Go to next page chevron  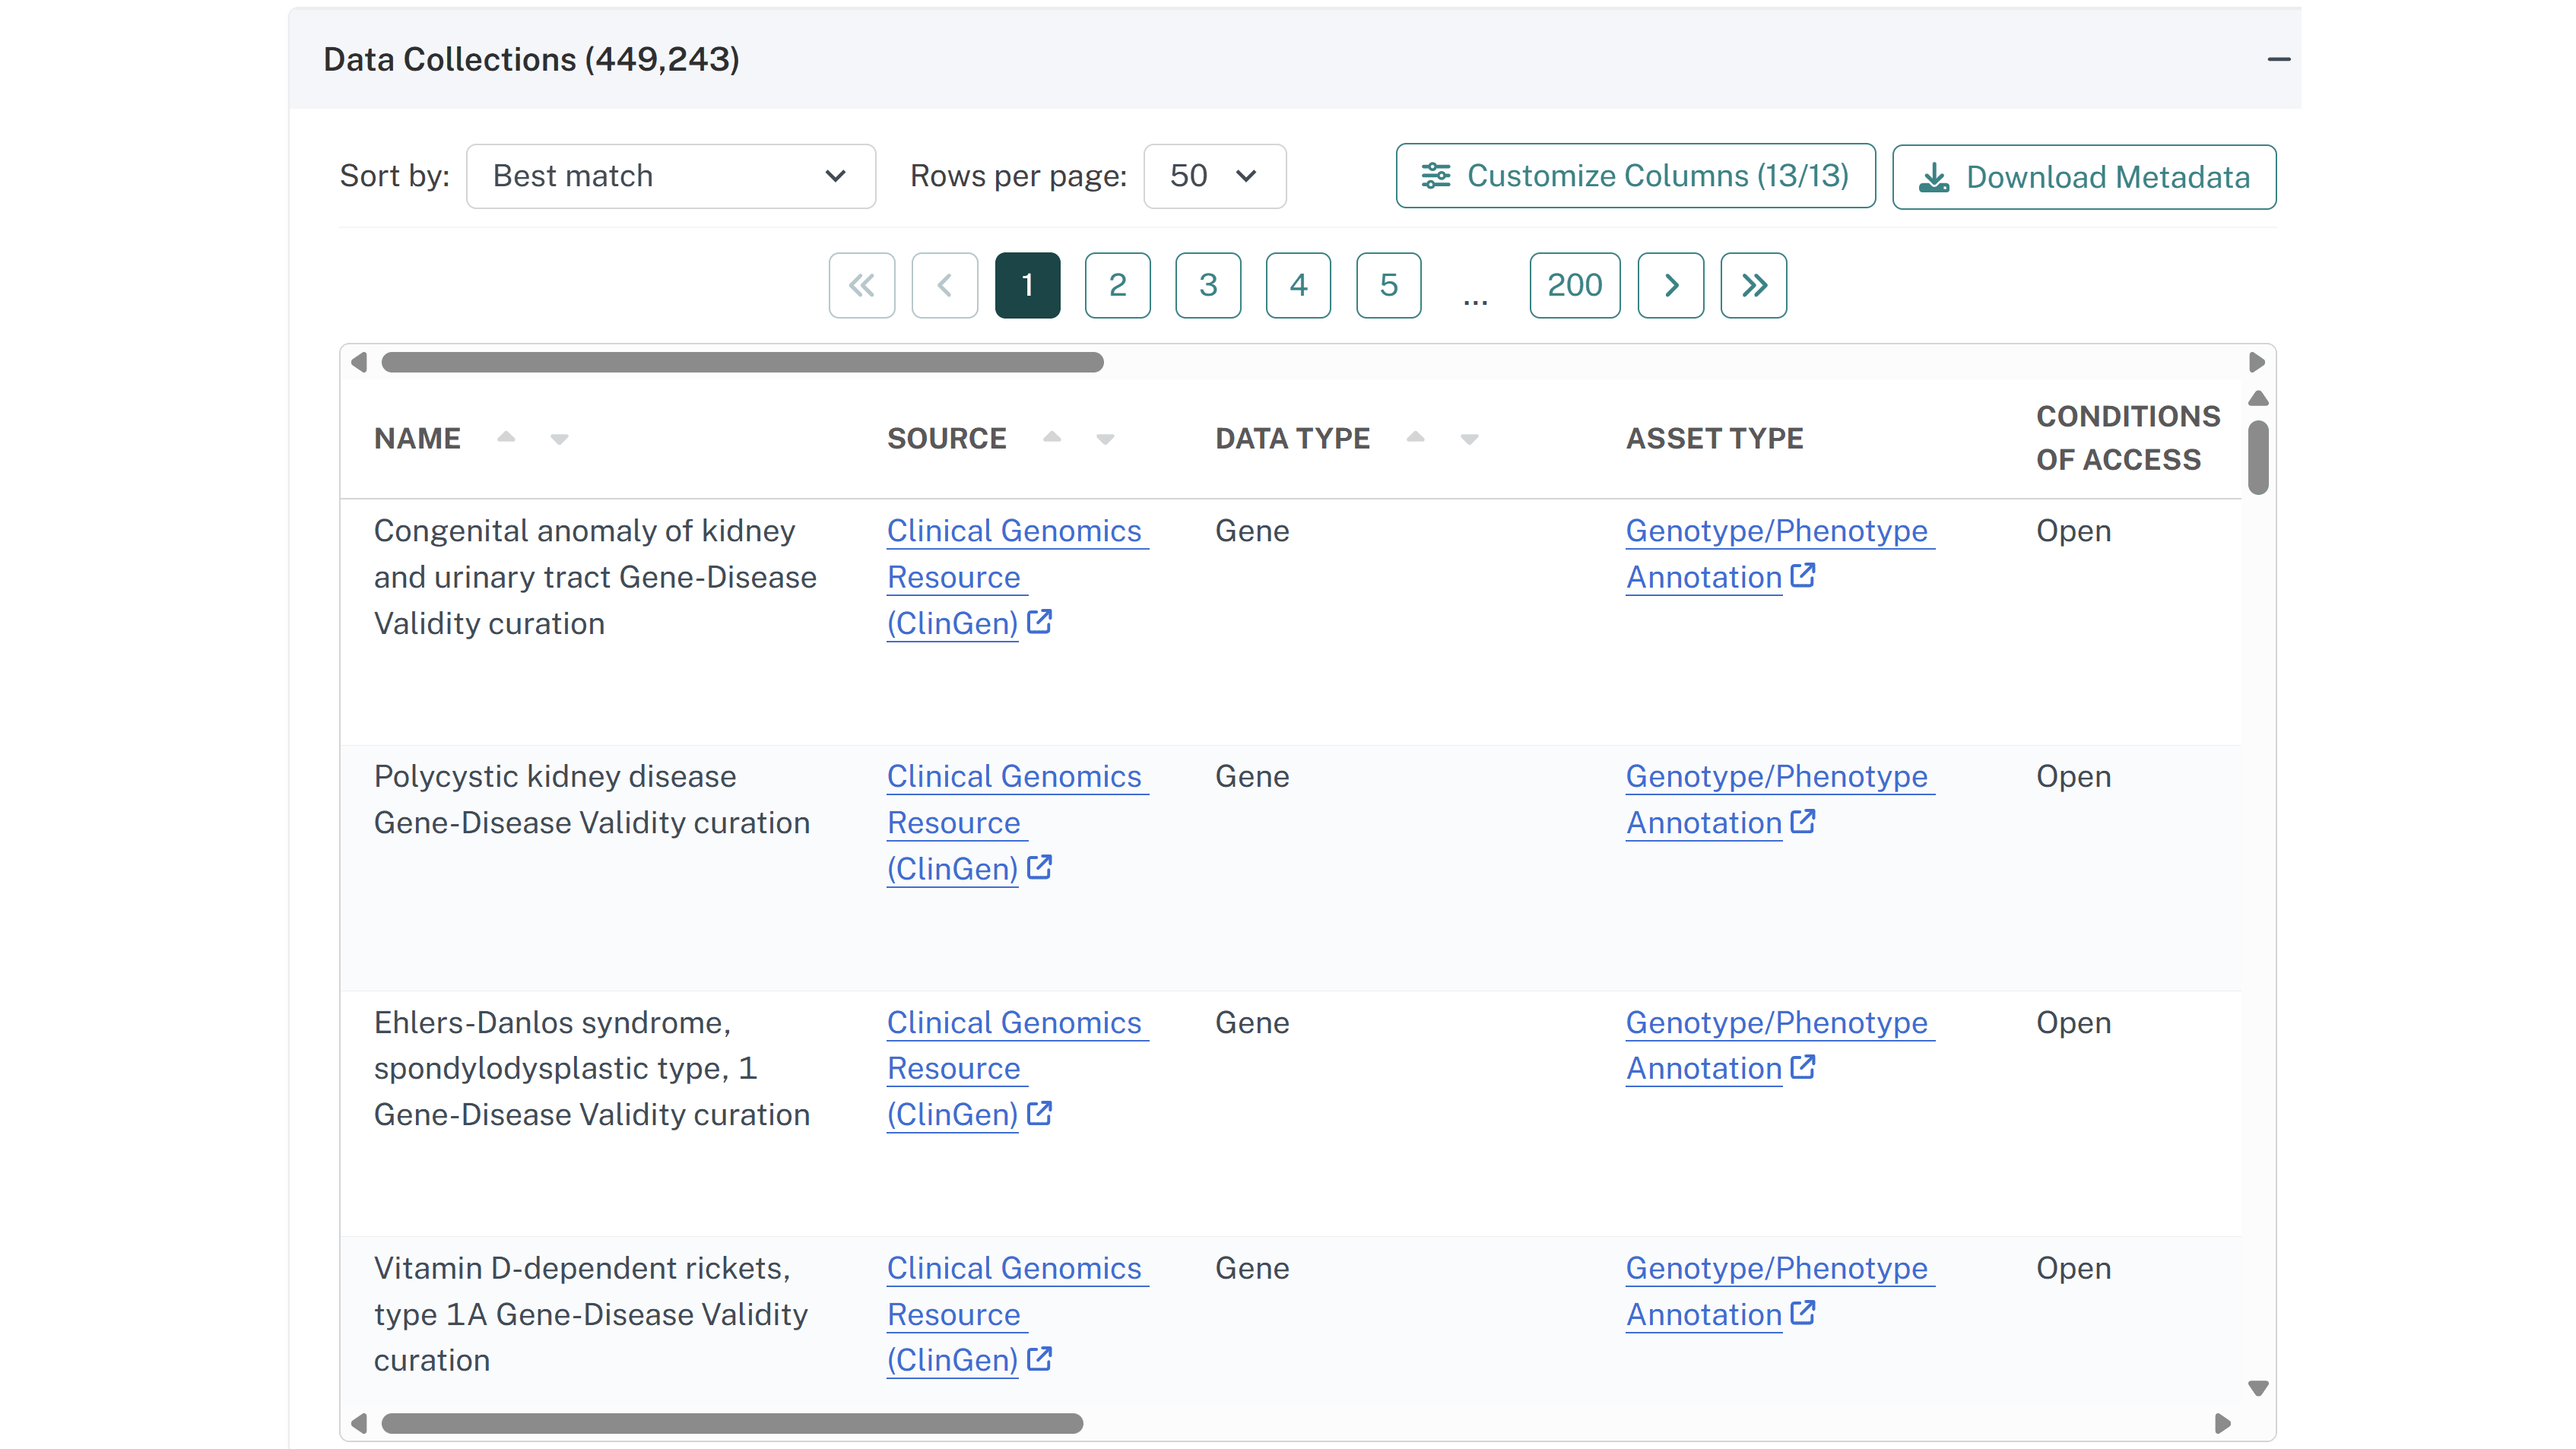pyautogui.click(x=1671, y=286)
